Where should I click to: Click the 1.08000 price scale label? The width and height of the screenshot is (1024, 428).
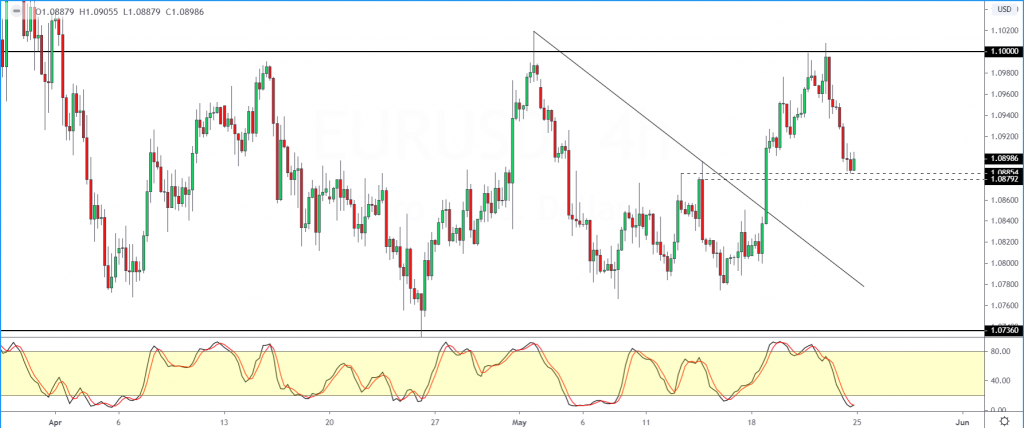tap(1003, 263)
